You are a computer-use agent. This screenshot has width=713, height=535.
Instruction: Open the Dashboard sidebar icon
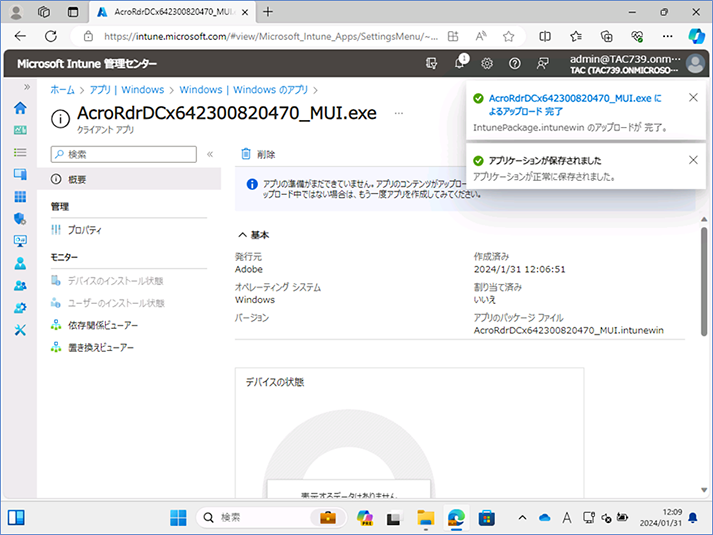[x=20, y=130]
